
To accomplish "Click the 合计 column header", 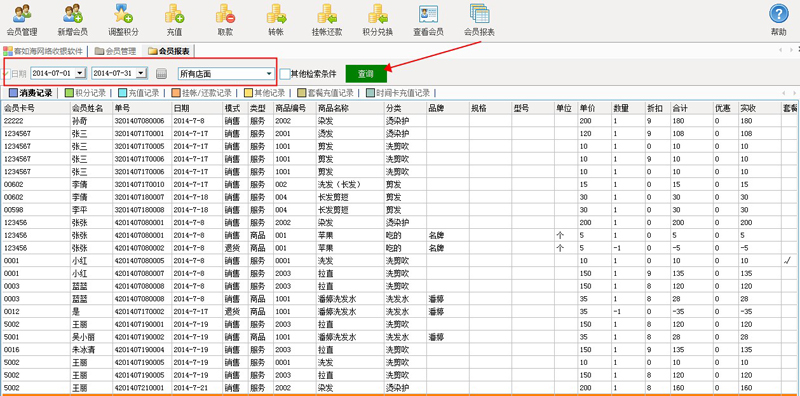I will tap(692, 108).
